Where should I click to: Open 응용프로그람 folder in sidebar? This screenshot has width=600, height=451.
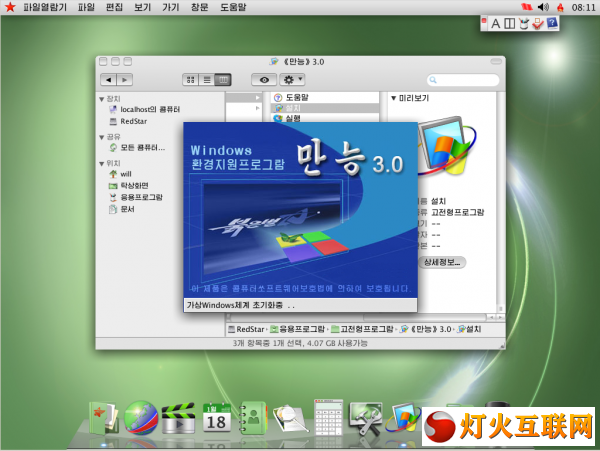(x=135, y=197)
